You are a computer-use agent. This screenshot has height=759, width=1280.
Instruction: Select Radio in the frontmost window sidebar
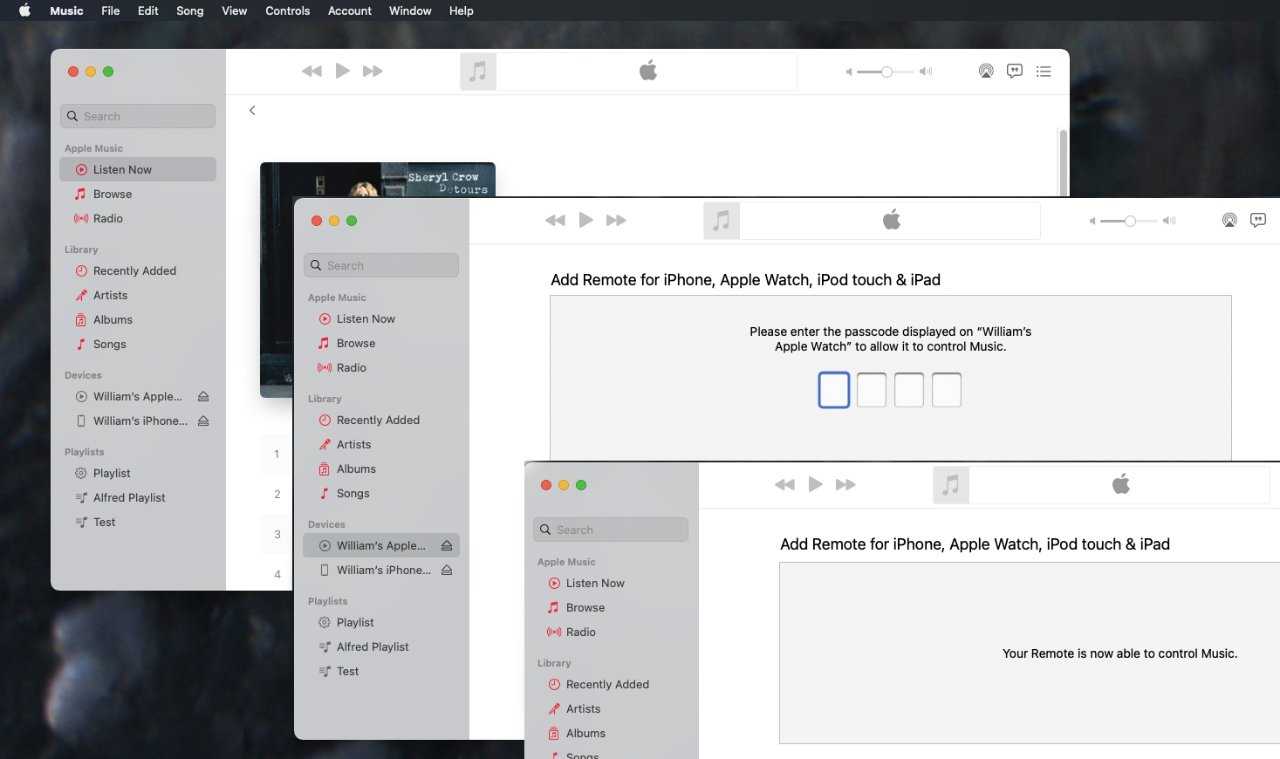580,632
